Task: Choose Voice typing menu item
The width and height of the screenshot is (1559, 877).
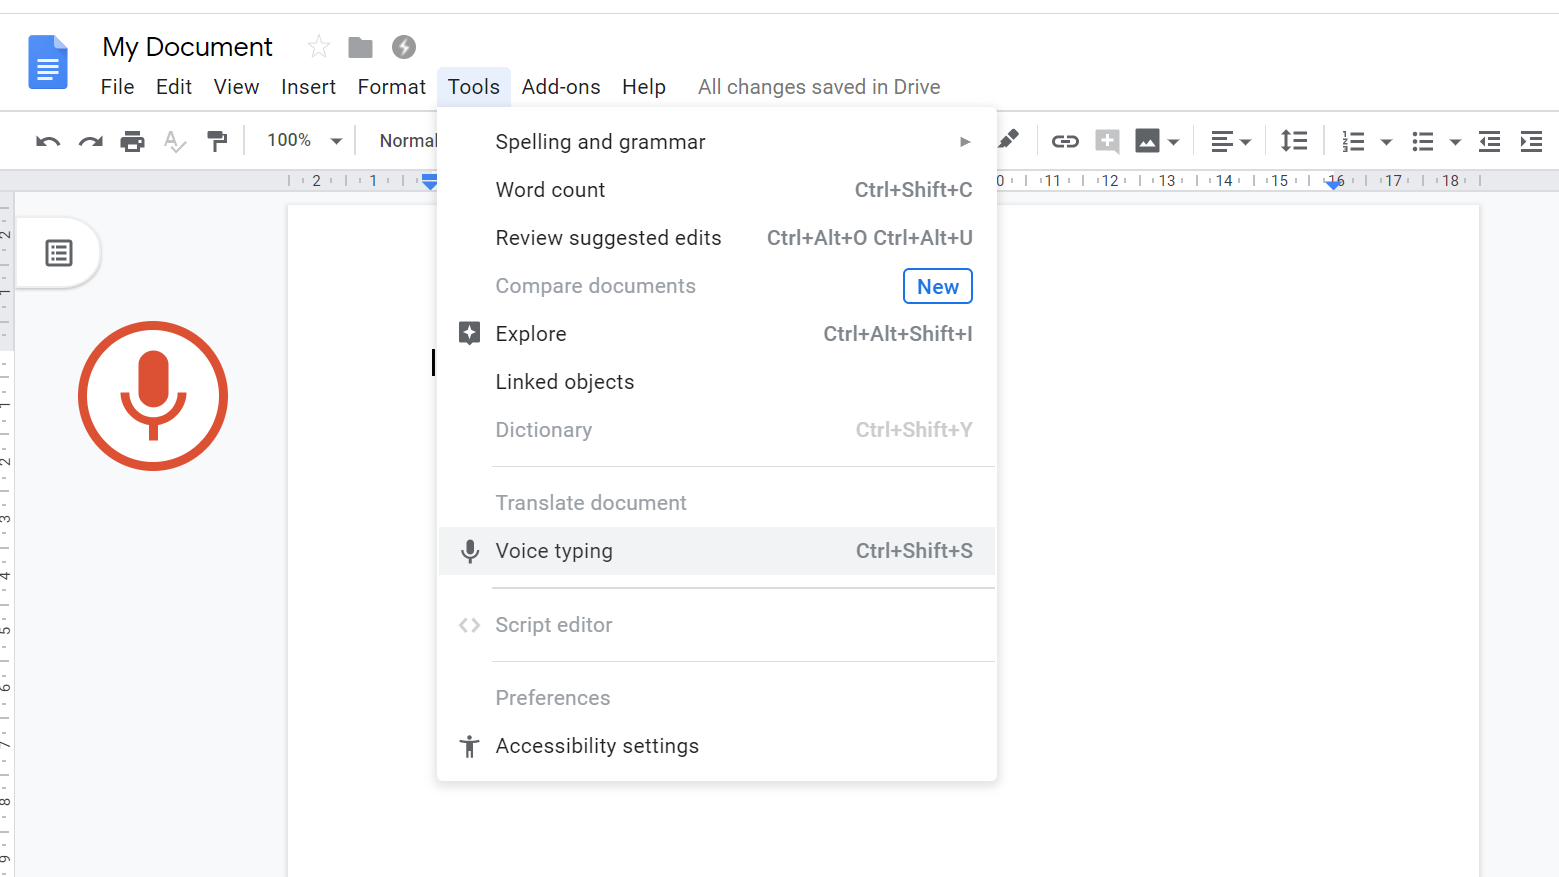Action: 717,551
